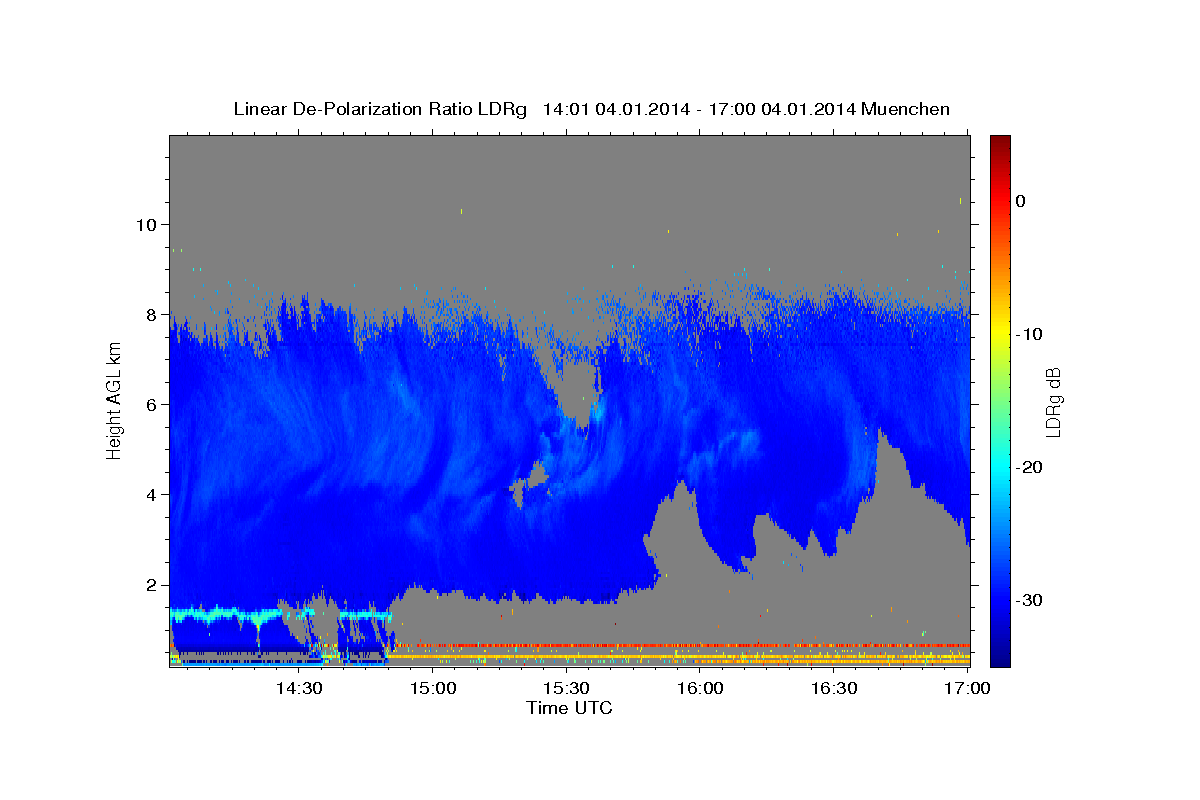Click the height tick label 6

coord(154,404)
